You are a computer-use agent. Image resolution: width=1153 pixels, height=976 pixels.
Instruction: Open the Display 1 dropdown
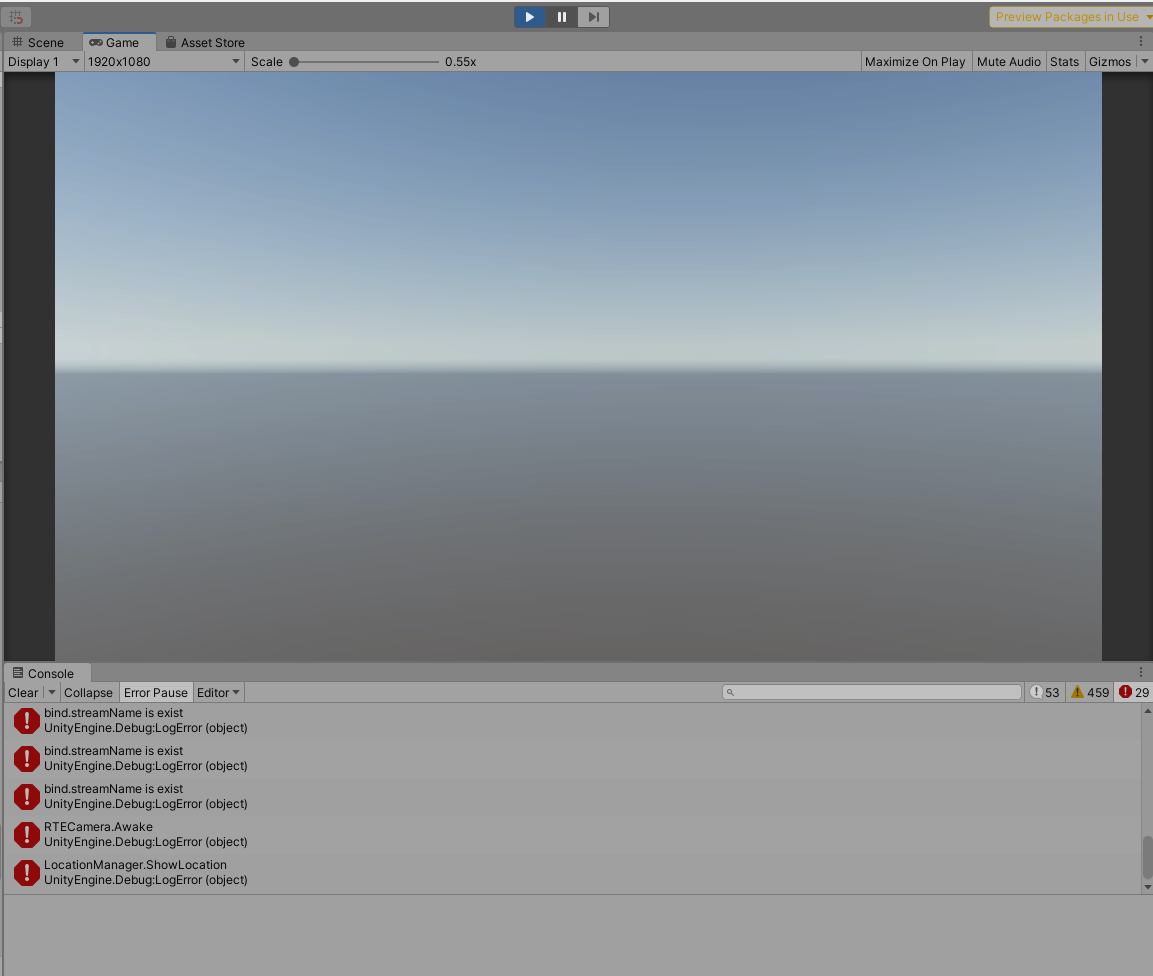[x=42, y=61]
